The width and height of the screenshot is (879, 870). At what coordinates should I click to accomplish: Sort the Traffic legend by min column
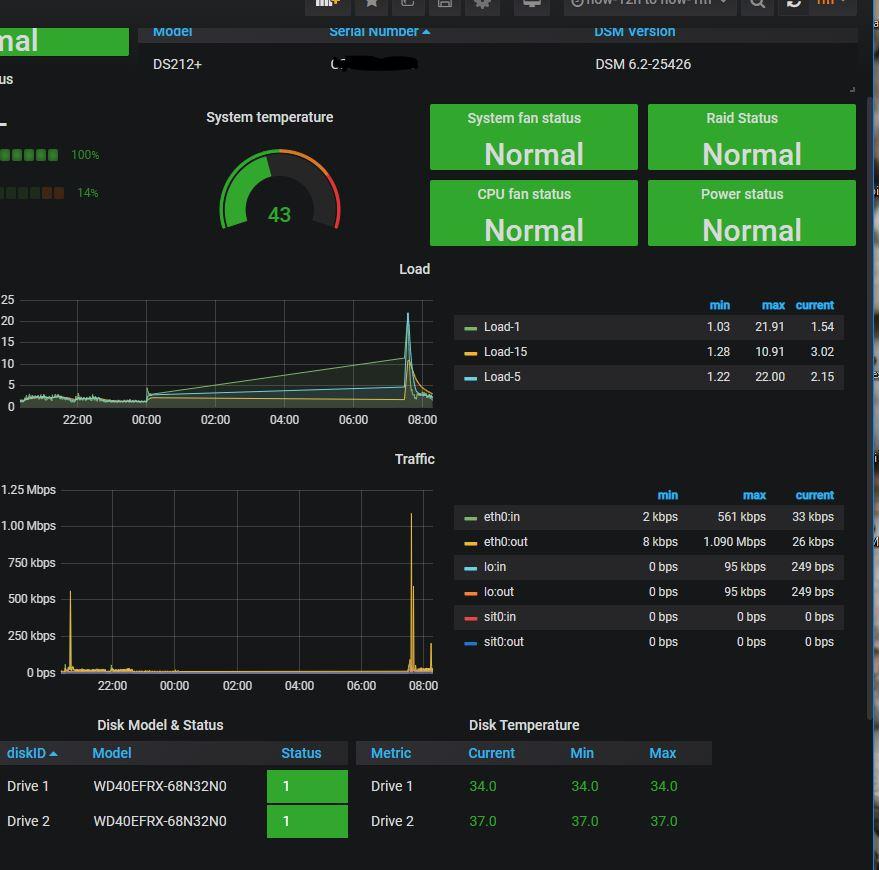667,496
